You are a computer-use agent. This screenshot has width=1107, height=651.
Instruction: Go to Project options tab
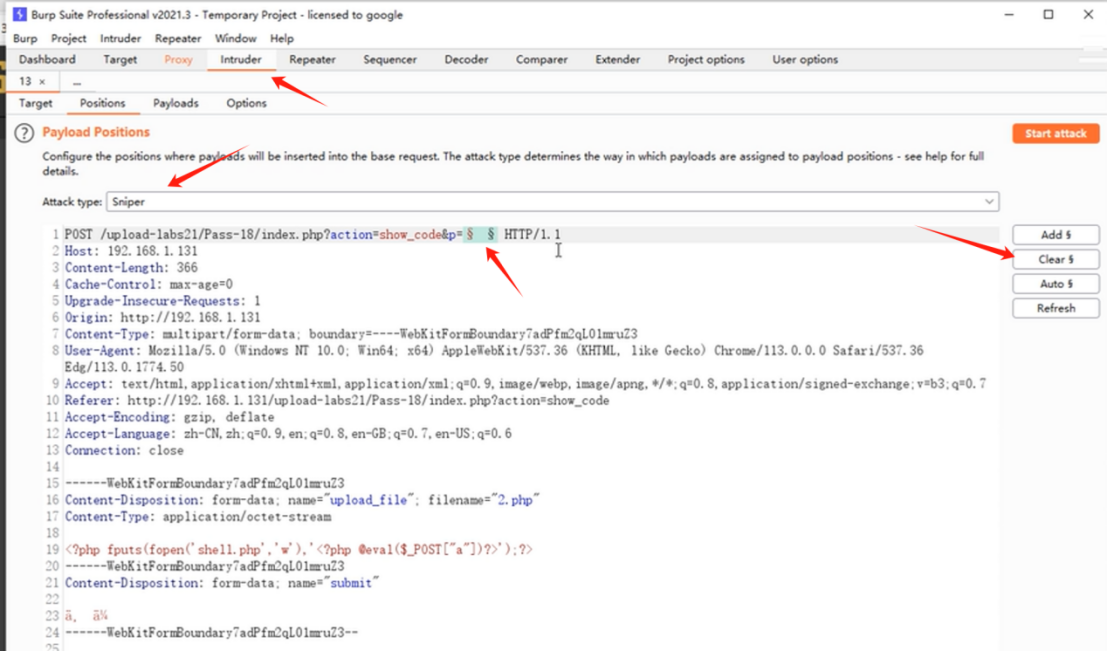click(706, 59)
